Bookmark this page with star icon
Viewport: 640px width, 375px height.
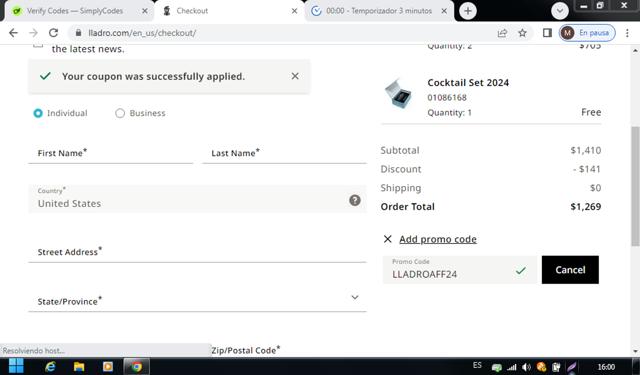pos(522,33)
